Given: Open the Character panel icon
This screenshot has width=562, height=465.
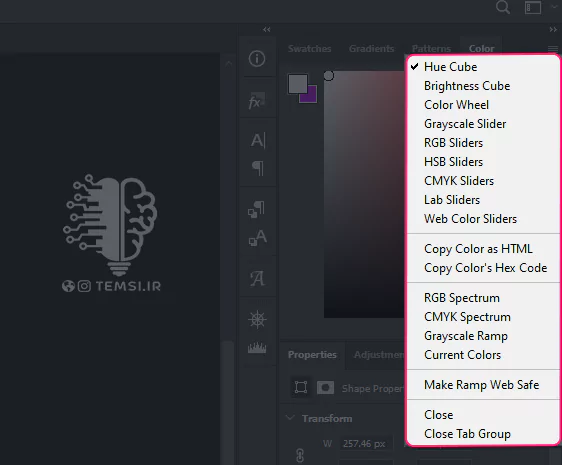Looking at the screenshot, I should click(x=258, y=140).
